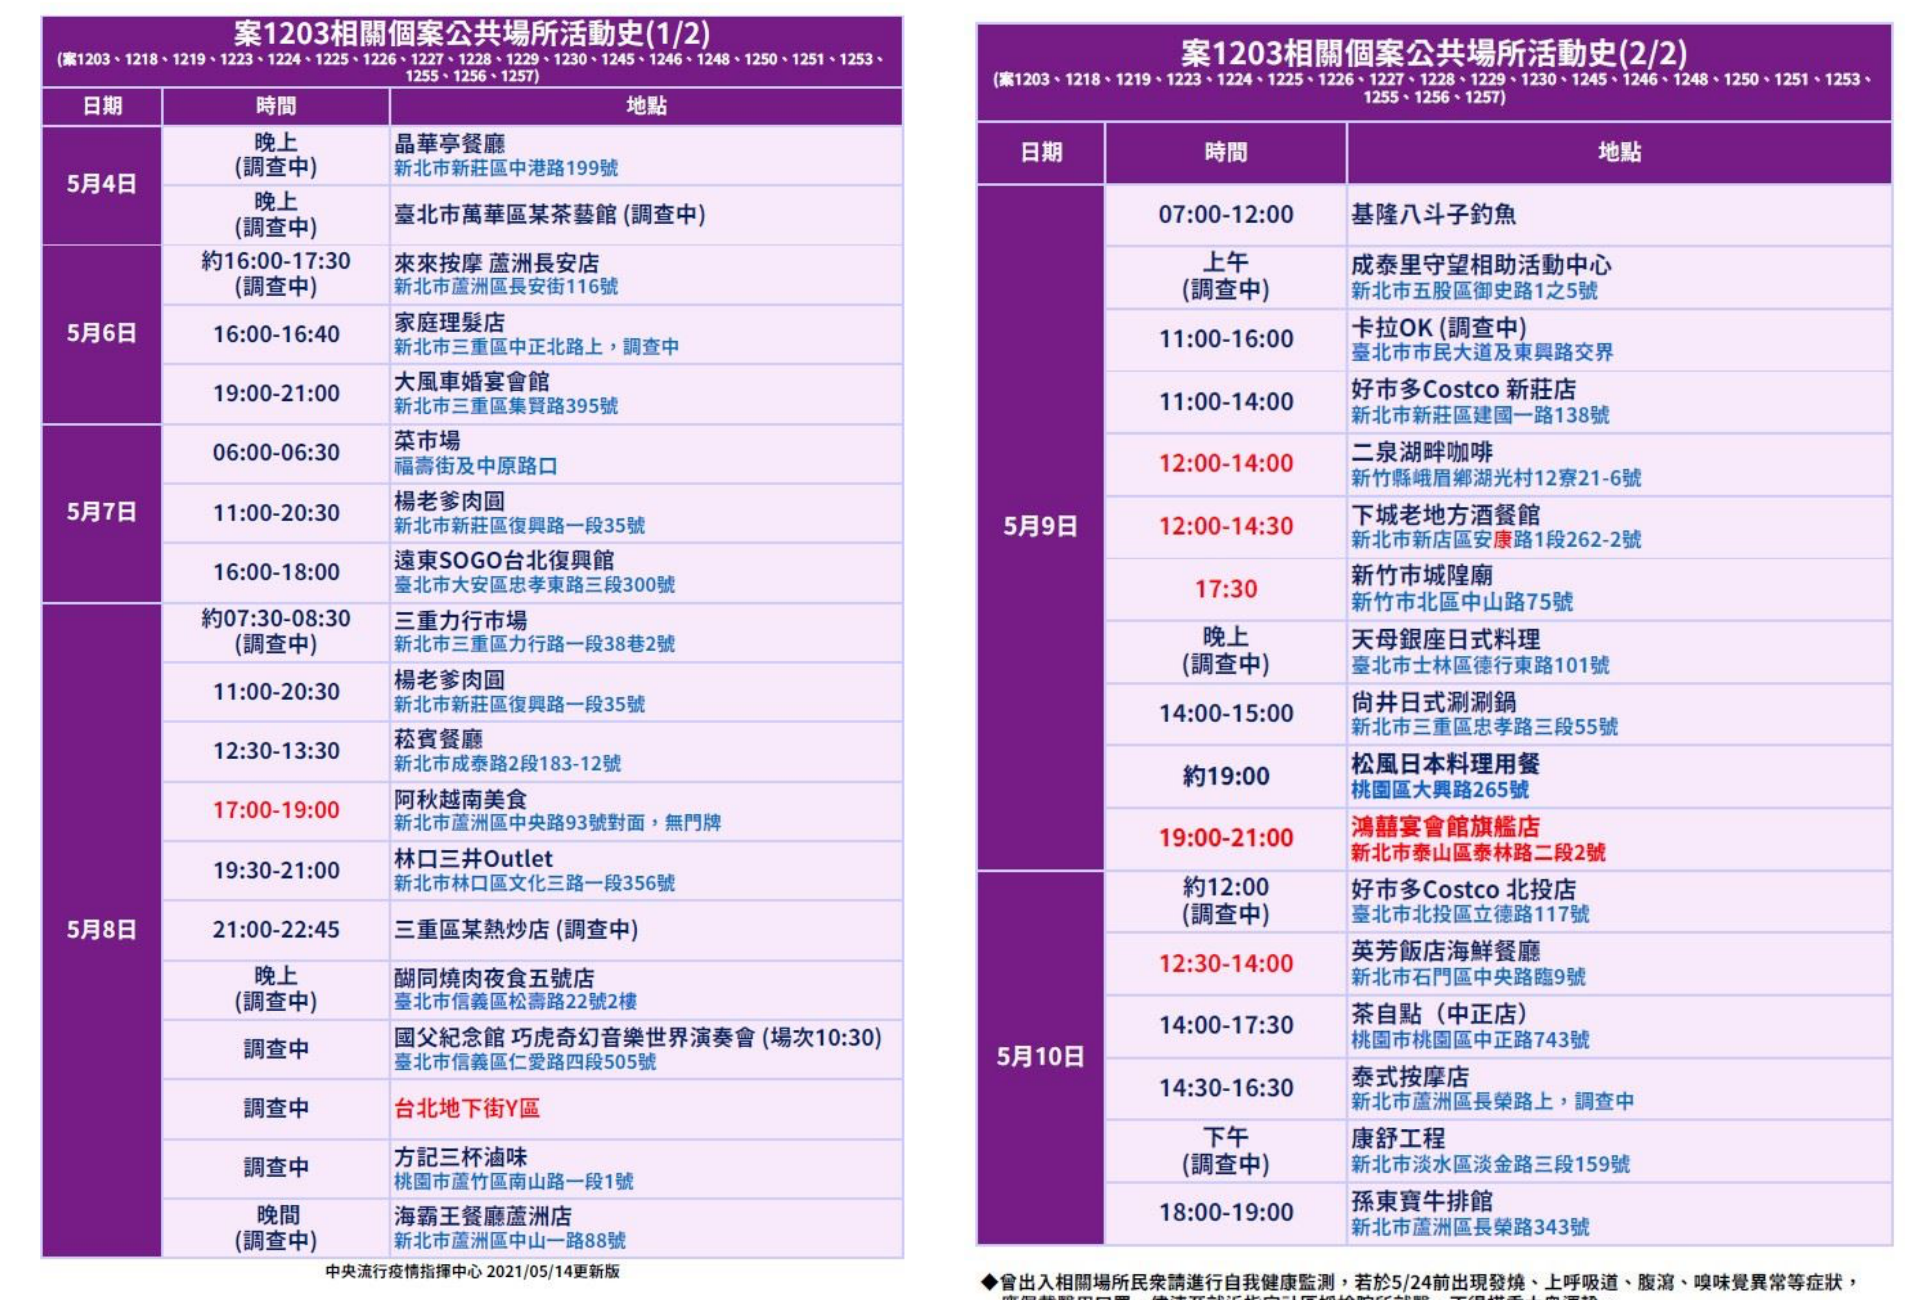Click 林口三井Outlet location

click(x=473, y=859)
